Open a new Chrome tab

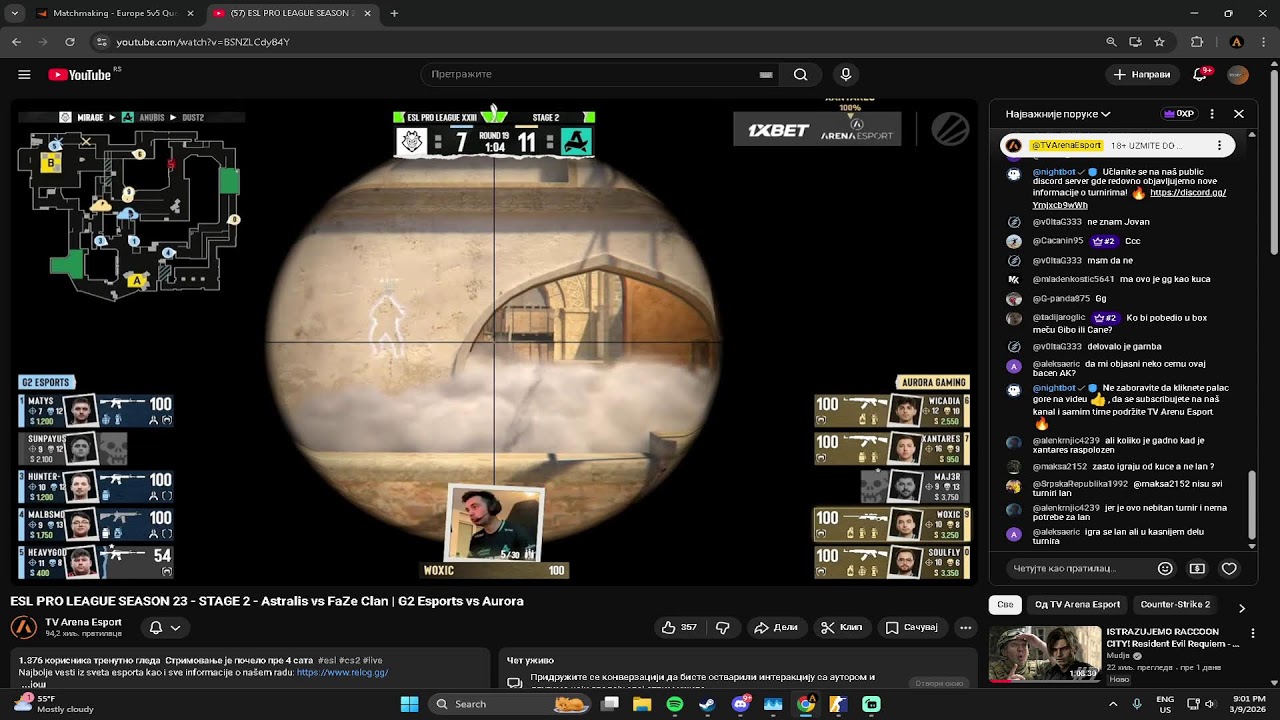tap(394, 13)
